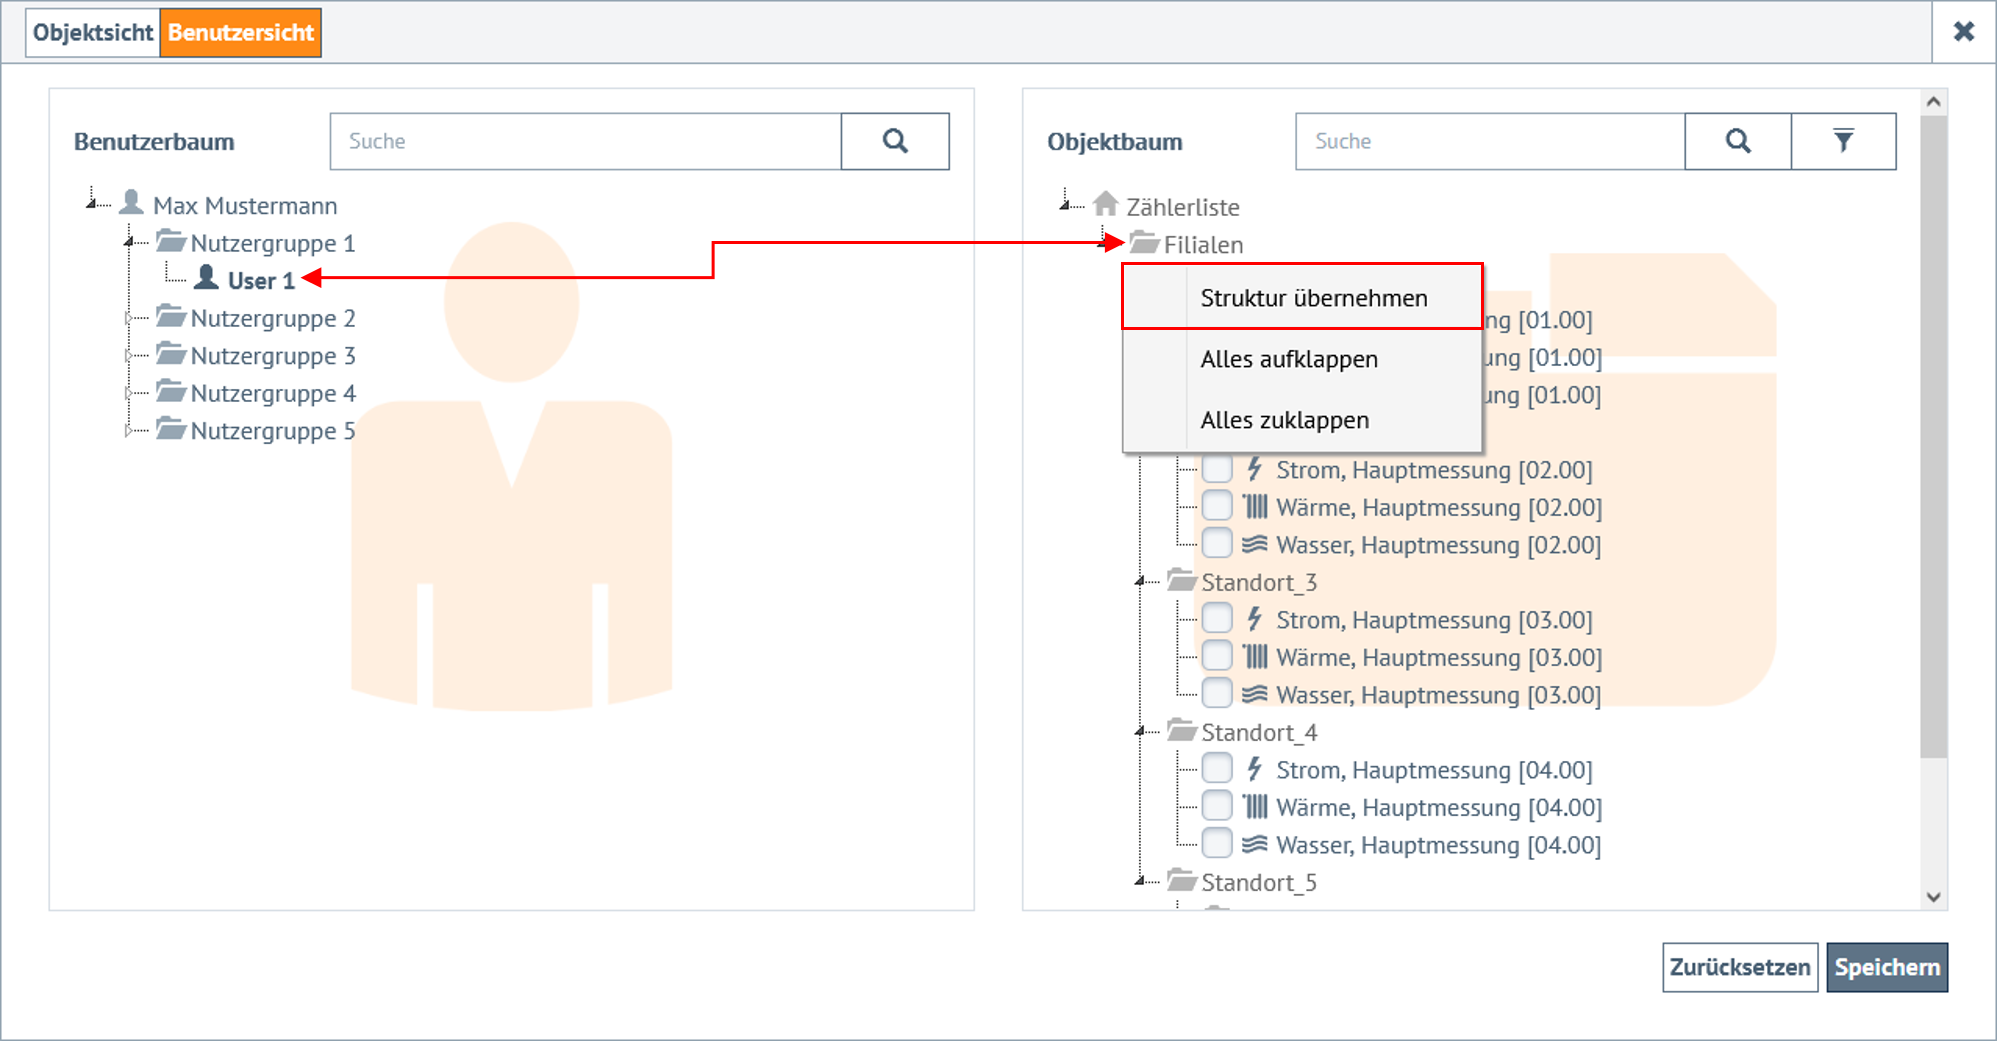Click the Standort_4 folder icon
This screenshot has height=1041, width=1997.
[1182, 731]
